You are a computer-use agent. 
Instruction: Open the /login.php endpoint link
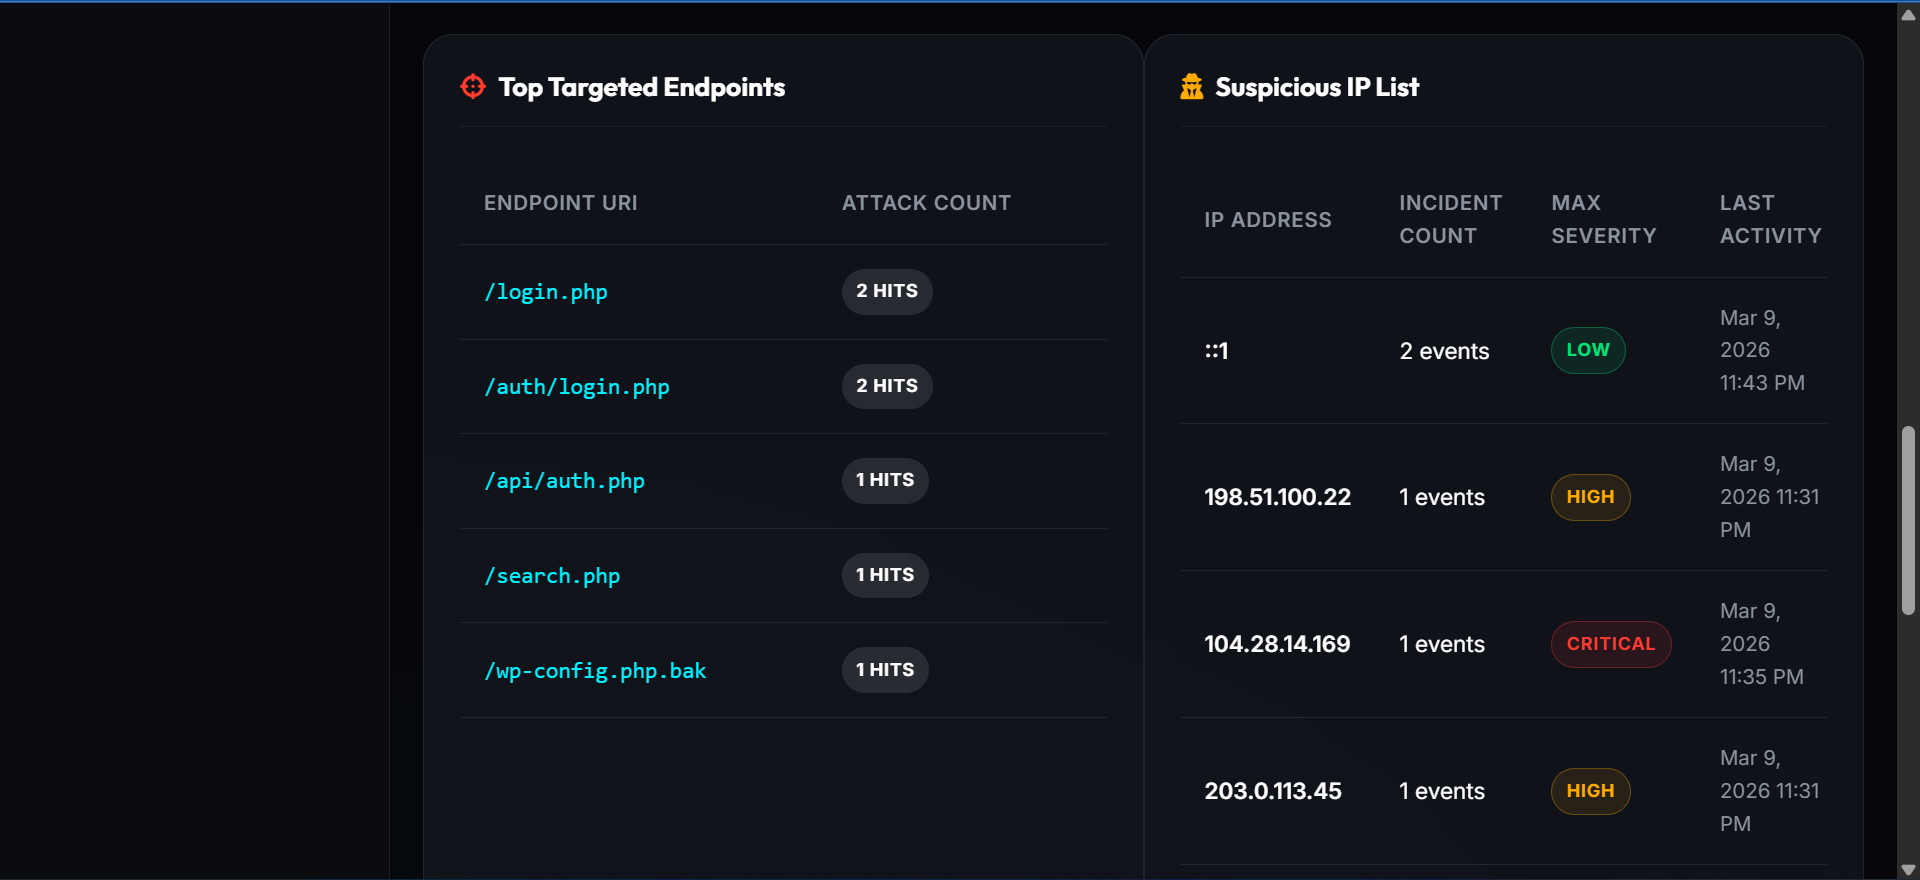[x=546, y=292]
